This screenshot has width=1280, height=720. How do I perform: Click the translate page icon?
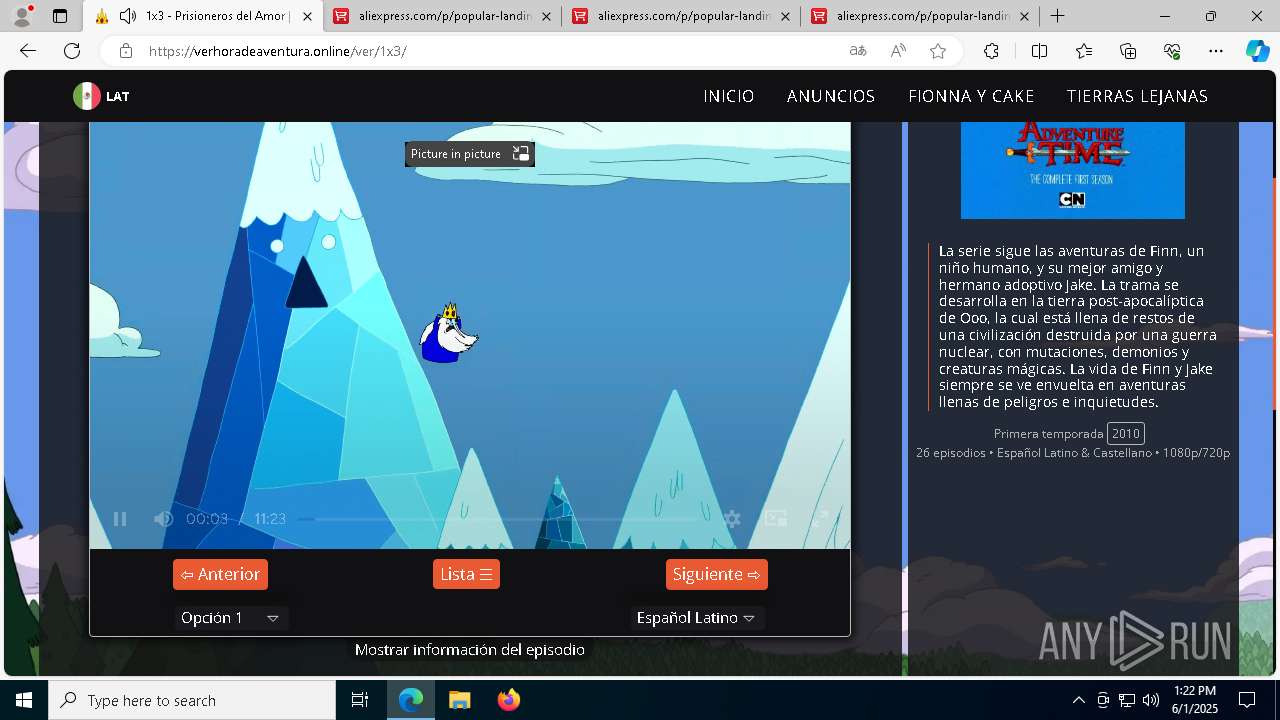point(858,51)
